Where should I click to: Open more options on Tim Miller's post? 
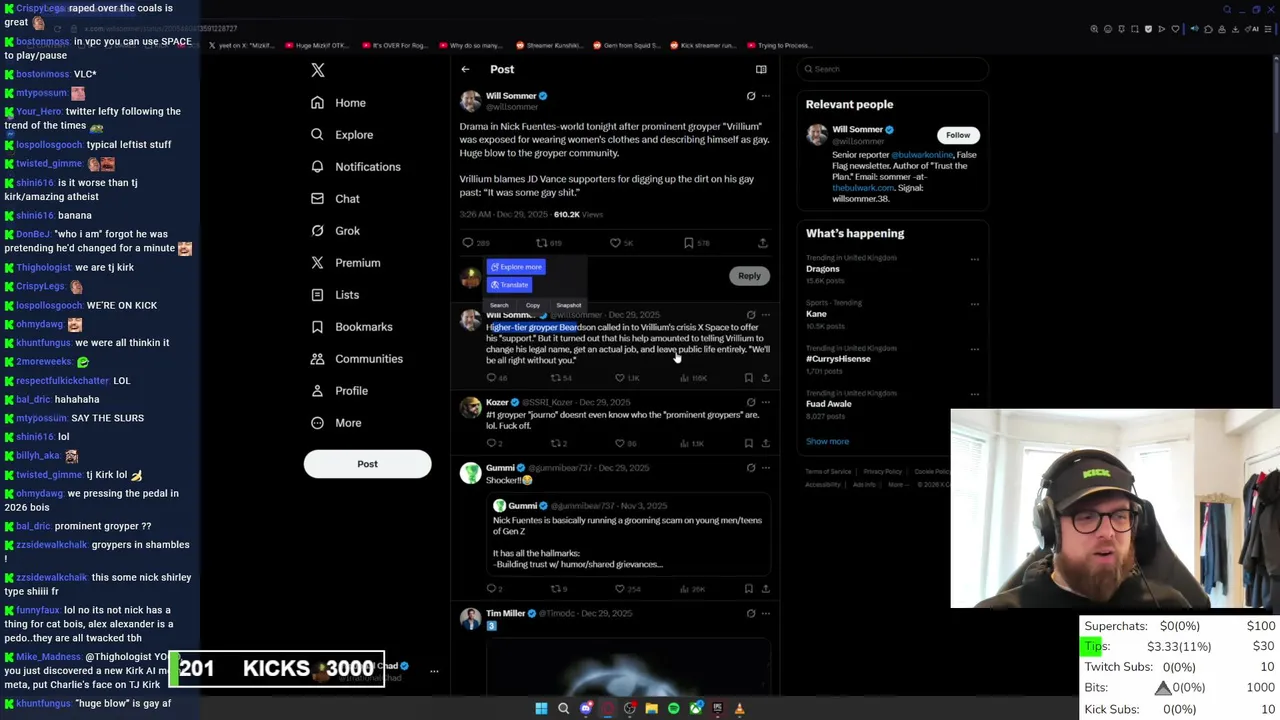[x=766, y=613]
